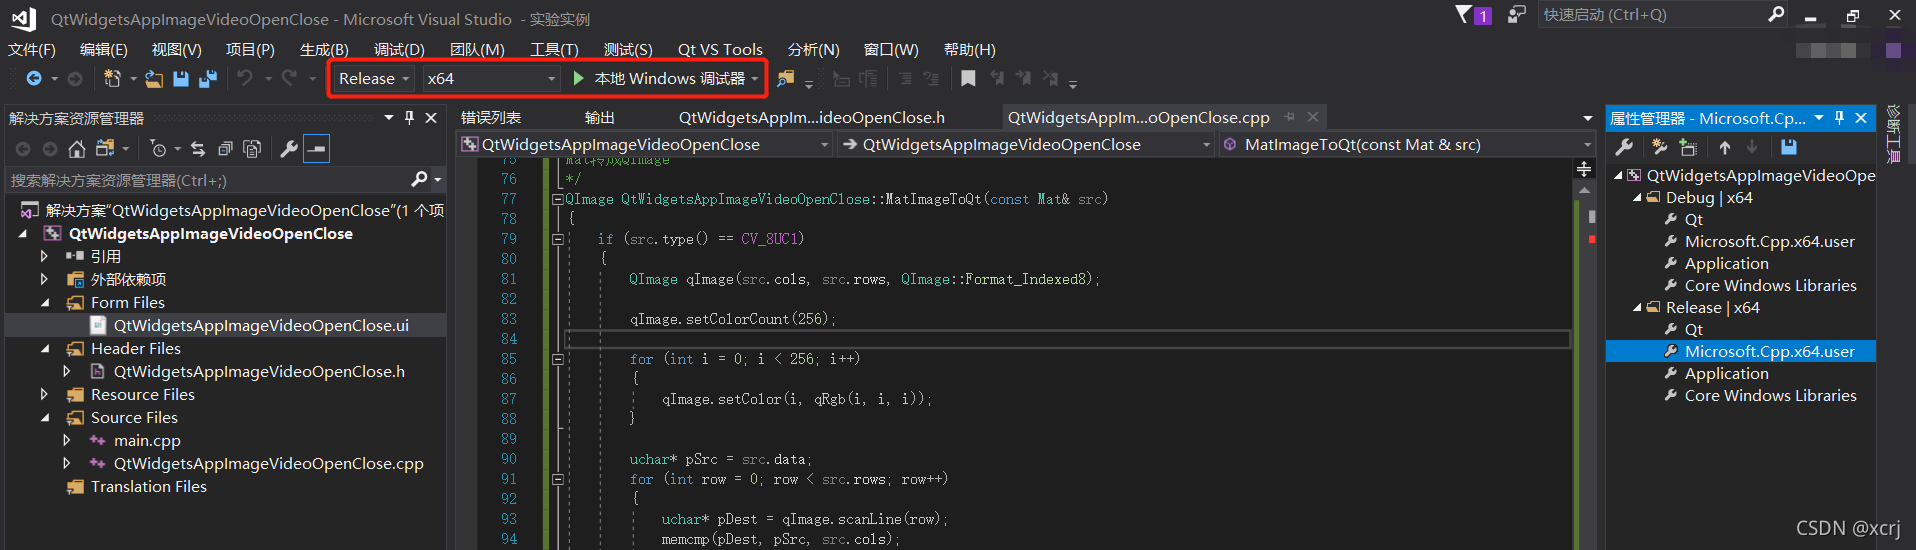Click Add Existing Property Sheet icon

point(1688,147)
